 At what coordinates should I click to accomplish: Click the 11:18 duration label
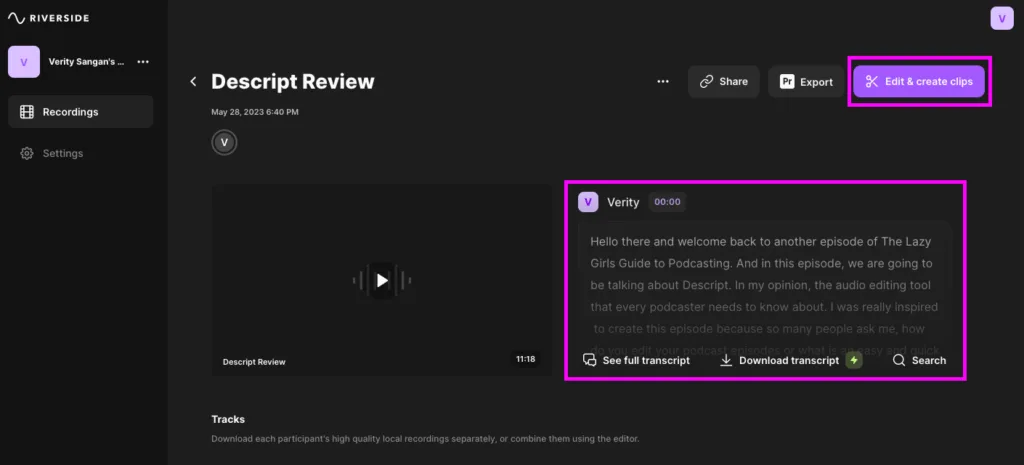pos(526,359)
